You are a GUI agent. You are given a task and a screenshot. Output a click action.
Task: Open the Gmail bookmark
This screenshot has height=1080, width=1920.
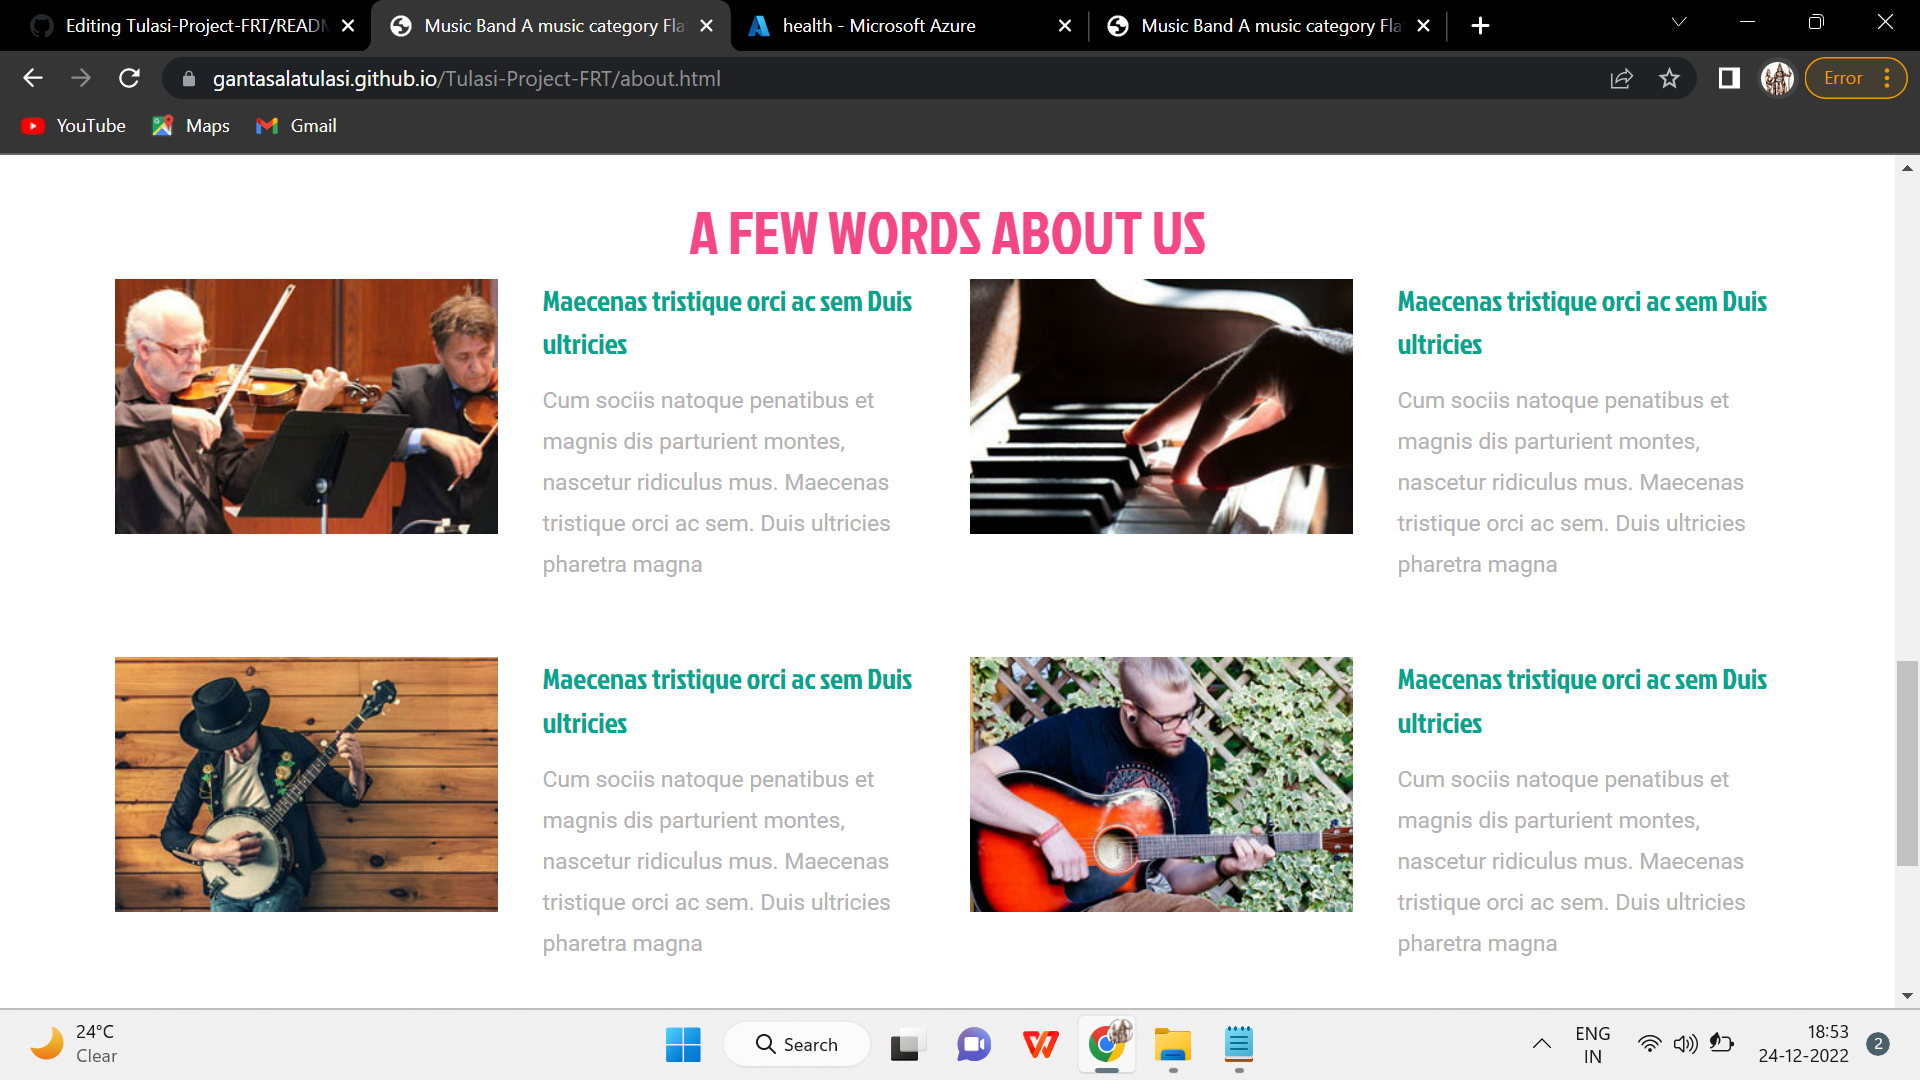296,126
